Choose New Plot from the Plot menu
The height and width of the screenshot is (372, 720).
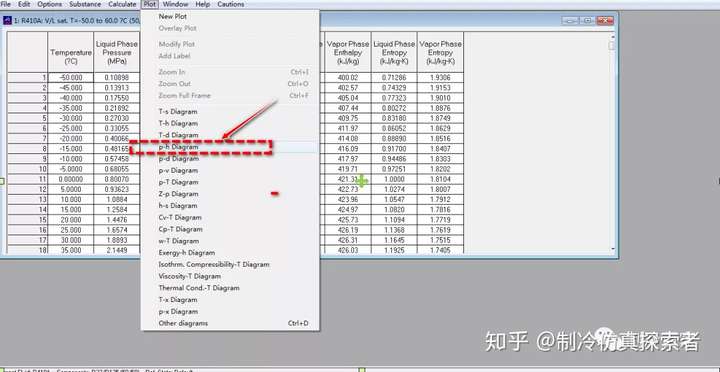click(x=230, y=16)
